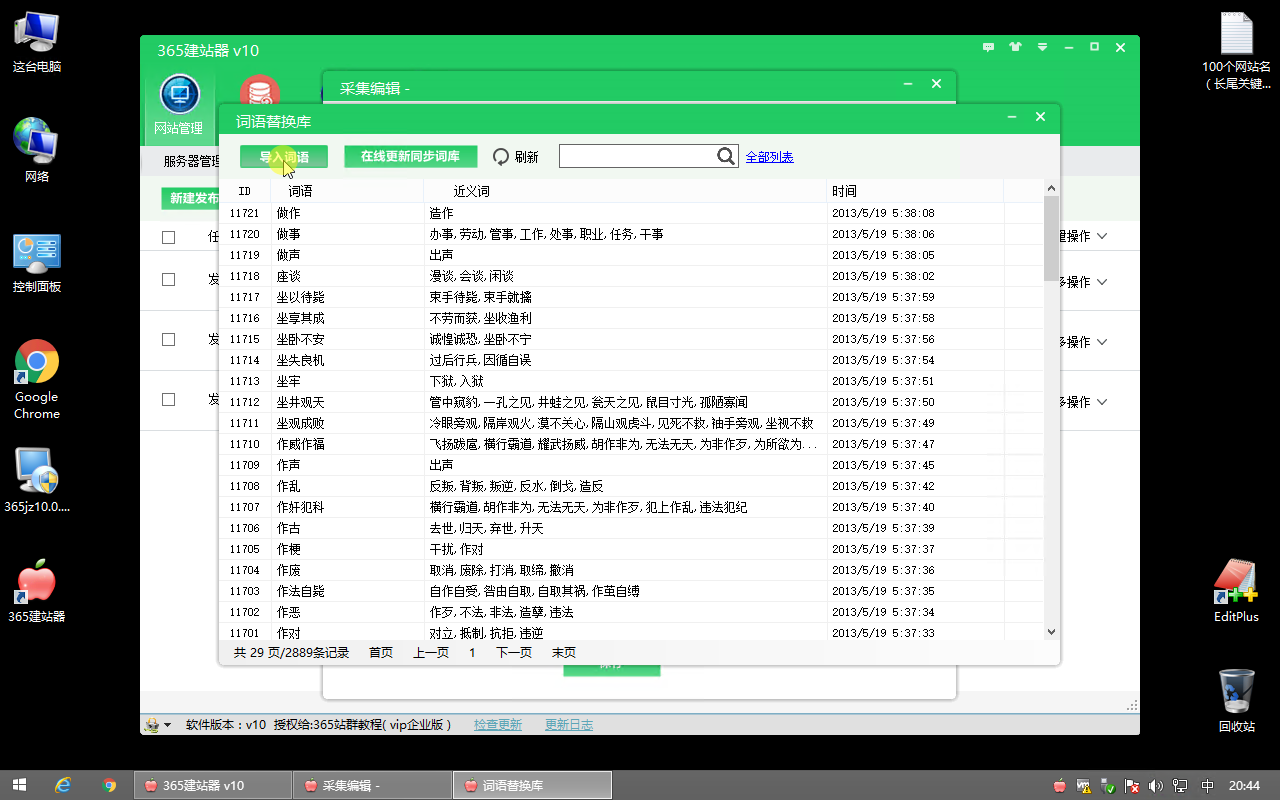Click the word list vertical scrollbar thumb
Viewport: 1280px width, 800px height.
pos(1051,238)
